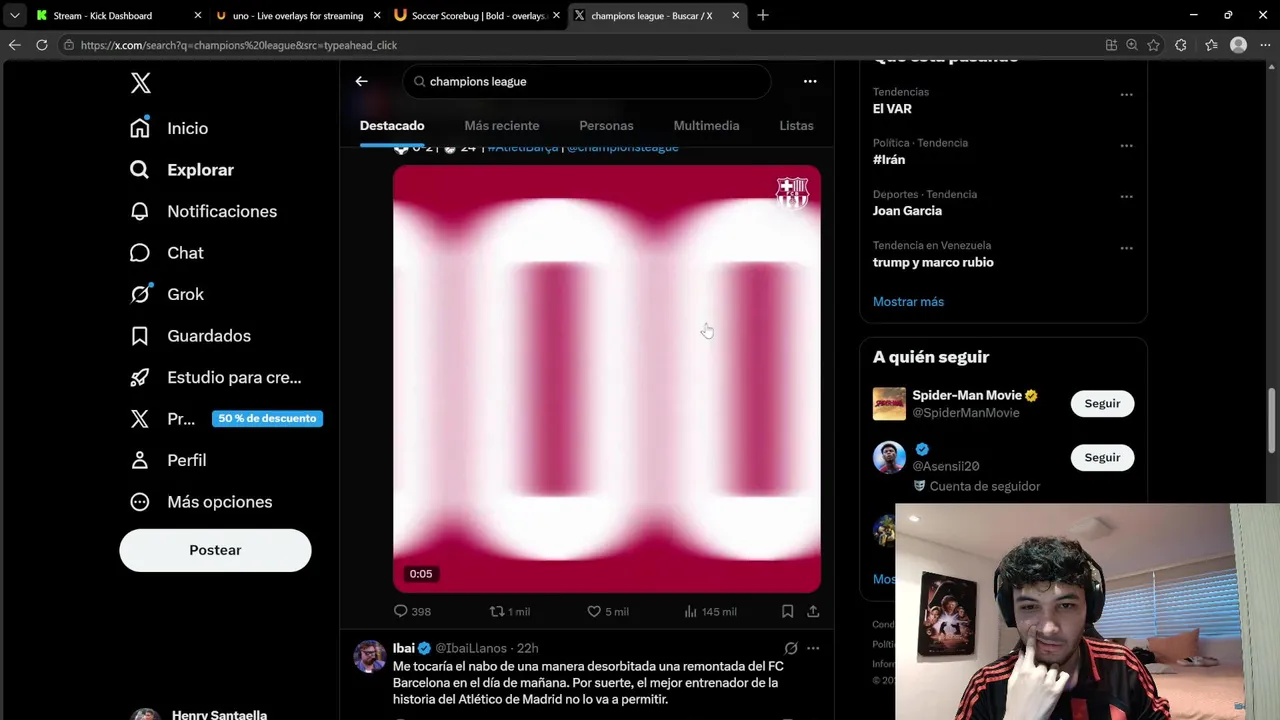Viewport: 1280px width, 720px height.
Task: Switch to the uno - Live overlays browser tab
Action: [x=298, y=15]
